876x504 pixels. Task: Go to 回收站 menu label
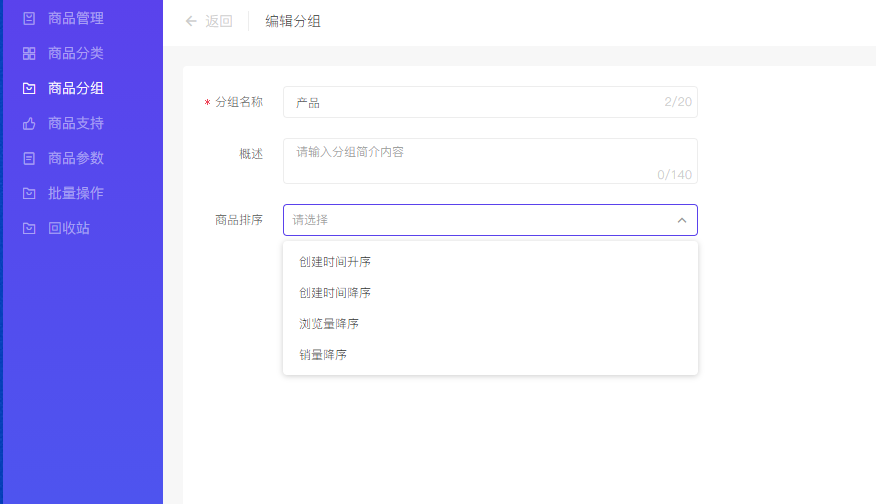pyautogui.click(x=69, y=228)
